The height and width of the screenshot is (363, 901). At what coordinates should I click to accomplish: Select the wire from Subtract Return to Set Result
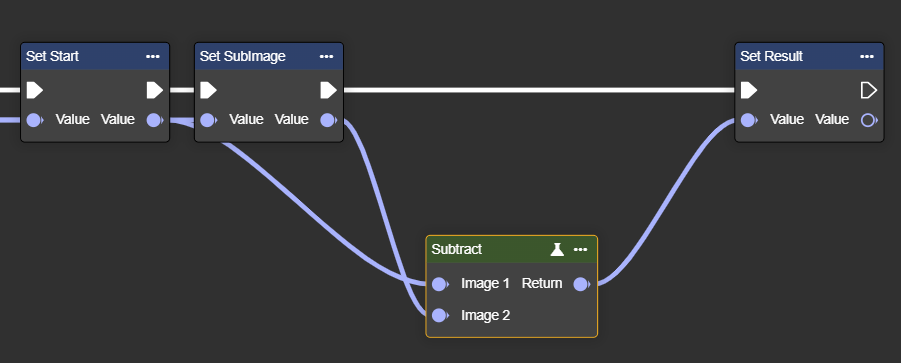[667, 202]
